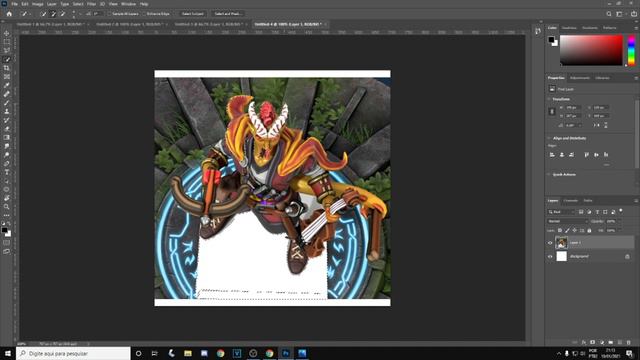Switch to the Channels tab
Screen dimensions: 640x360
(571, 201)
